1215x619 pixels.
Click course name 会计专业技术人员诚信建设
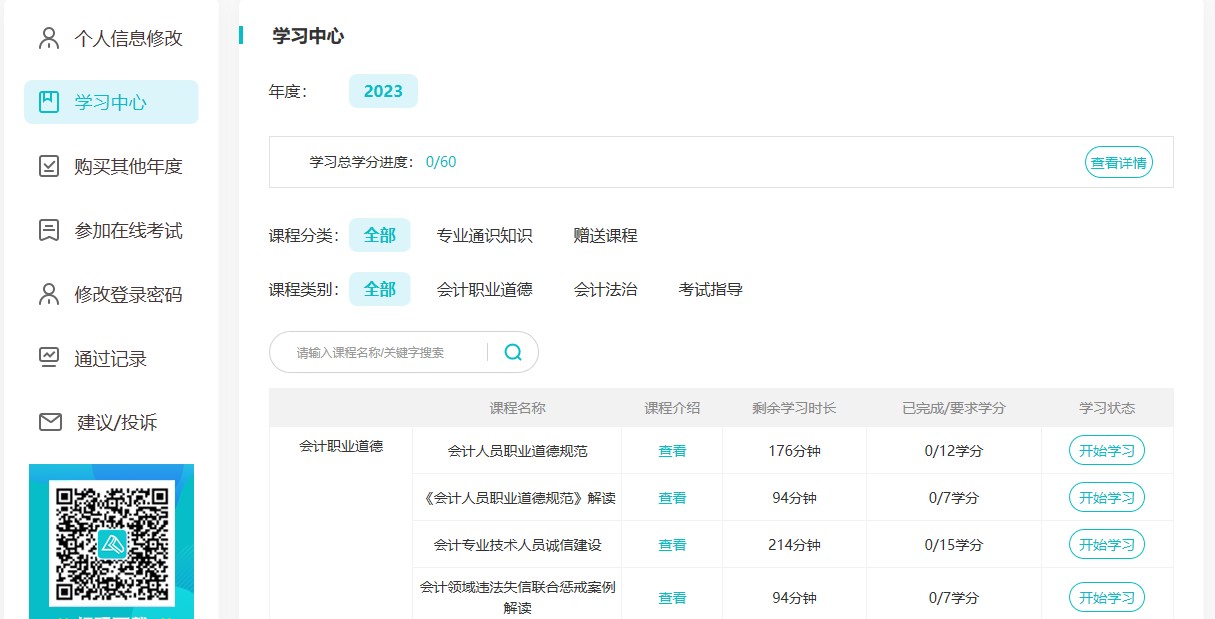[x=518, y=545]
